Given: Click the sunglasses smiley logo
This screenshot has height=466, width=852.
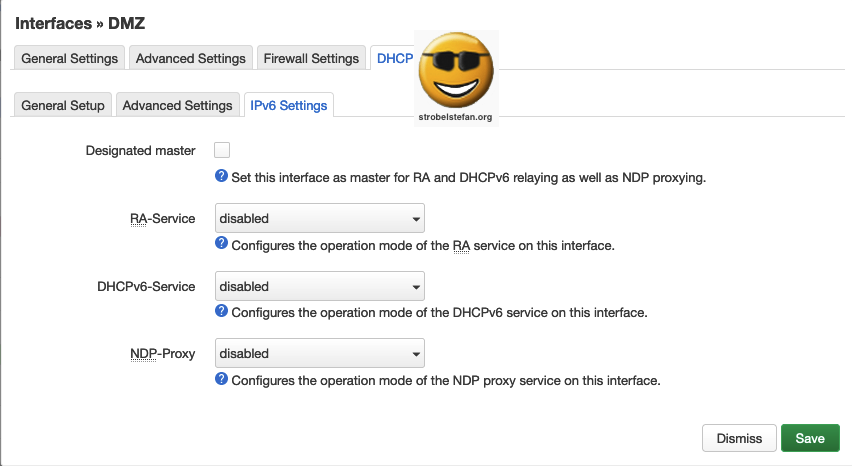Looking at the screenshot, I should click(x=456, y=70).
